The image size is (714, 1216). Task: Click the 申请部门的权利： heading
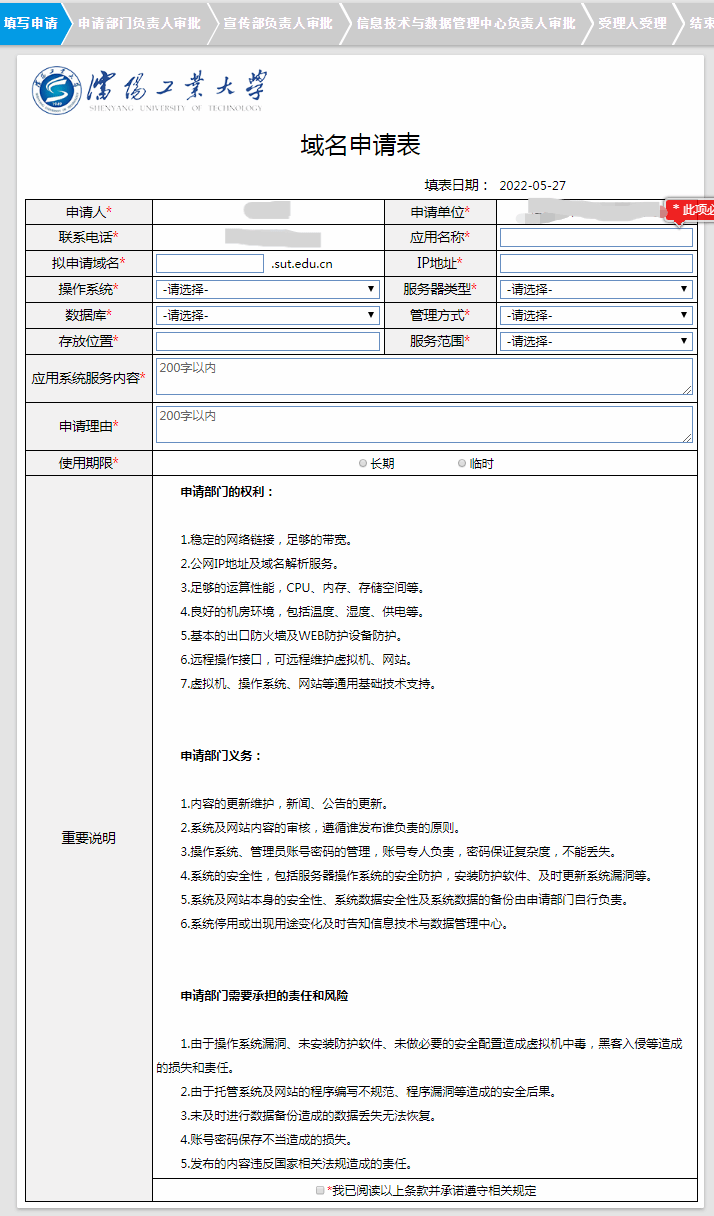(x=227, y=492)
